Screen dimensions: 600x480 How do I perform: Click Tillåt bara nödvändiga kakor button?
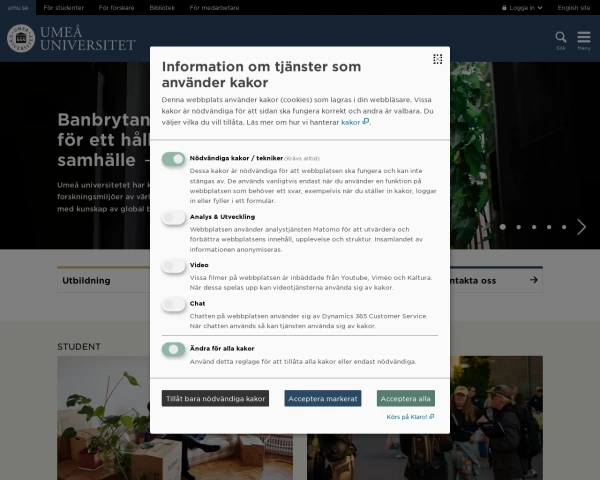pos(215,398)
